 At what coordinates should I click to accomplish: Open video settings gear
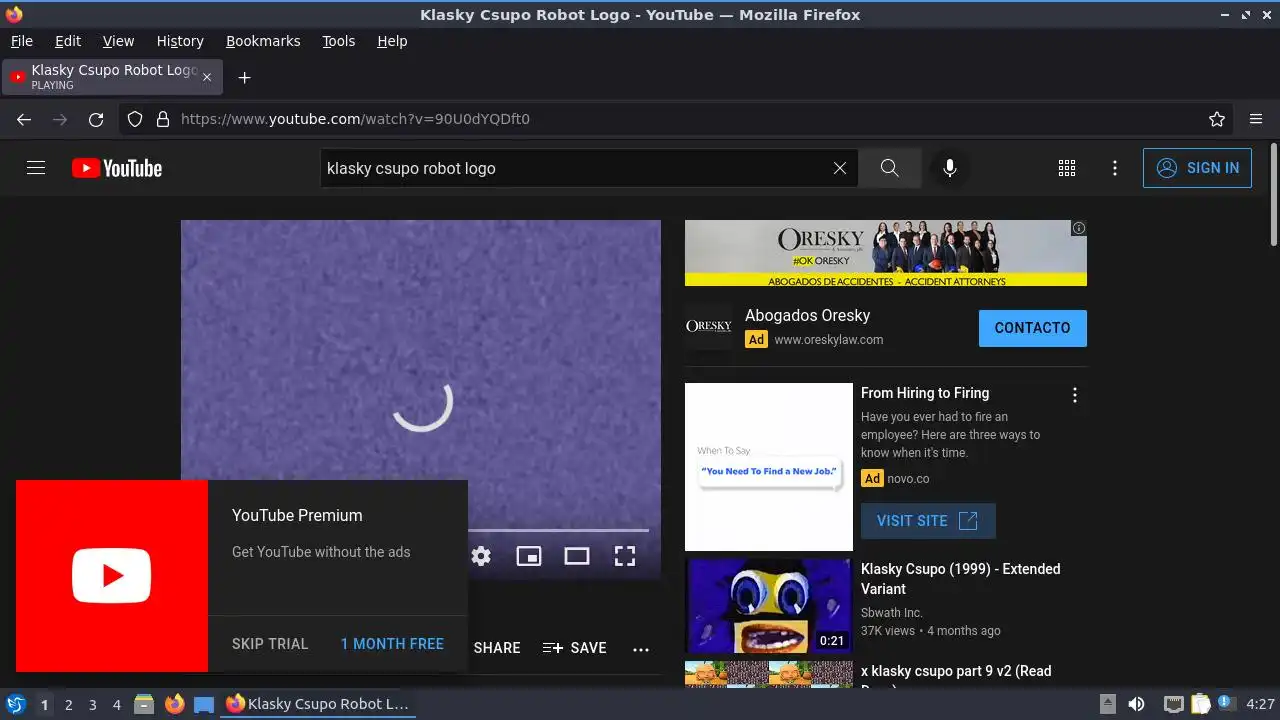point(481,556)
